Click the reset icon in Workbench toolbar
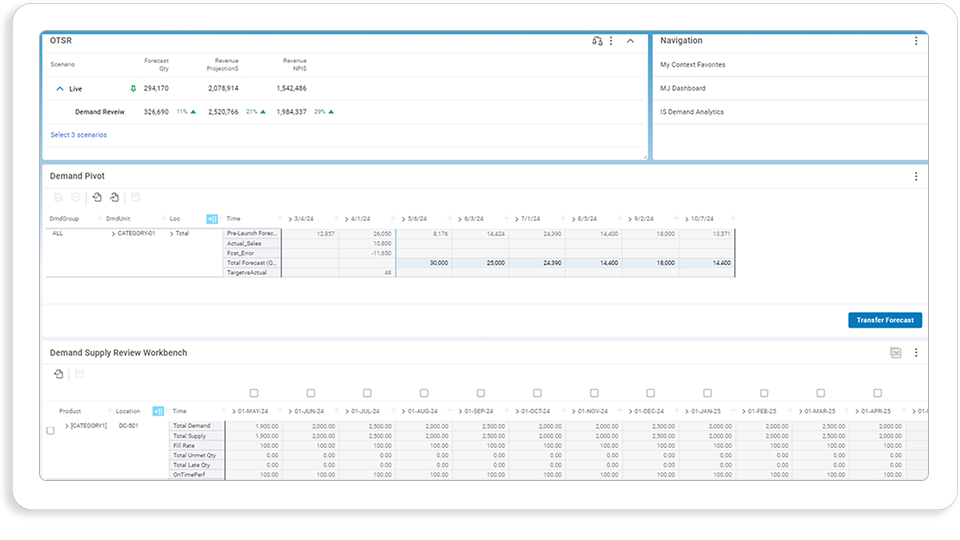This screenshot has width=960, height=540. click(x=59, y=374)
